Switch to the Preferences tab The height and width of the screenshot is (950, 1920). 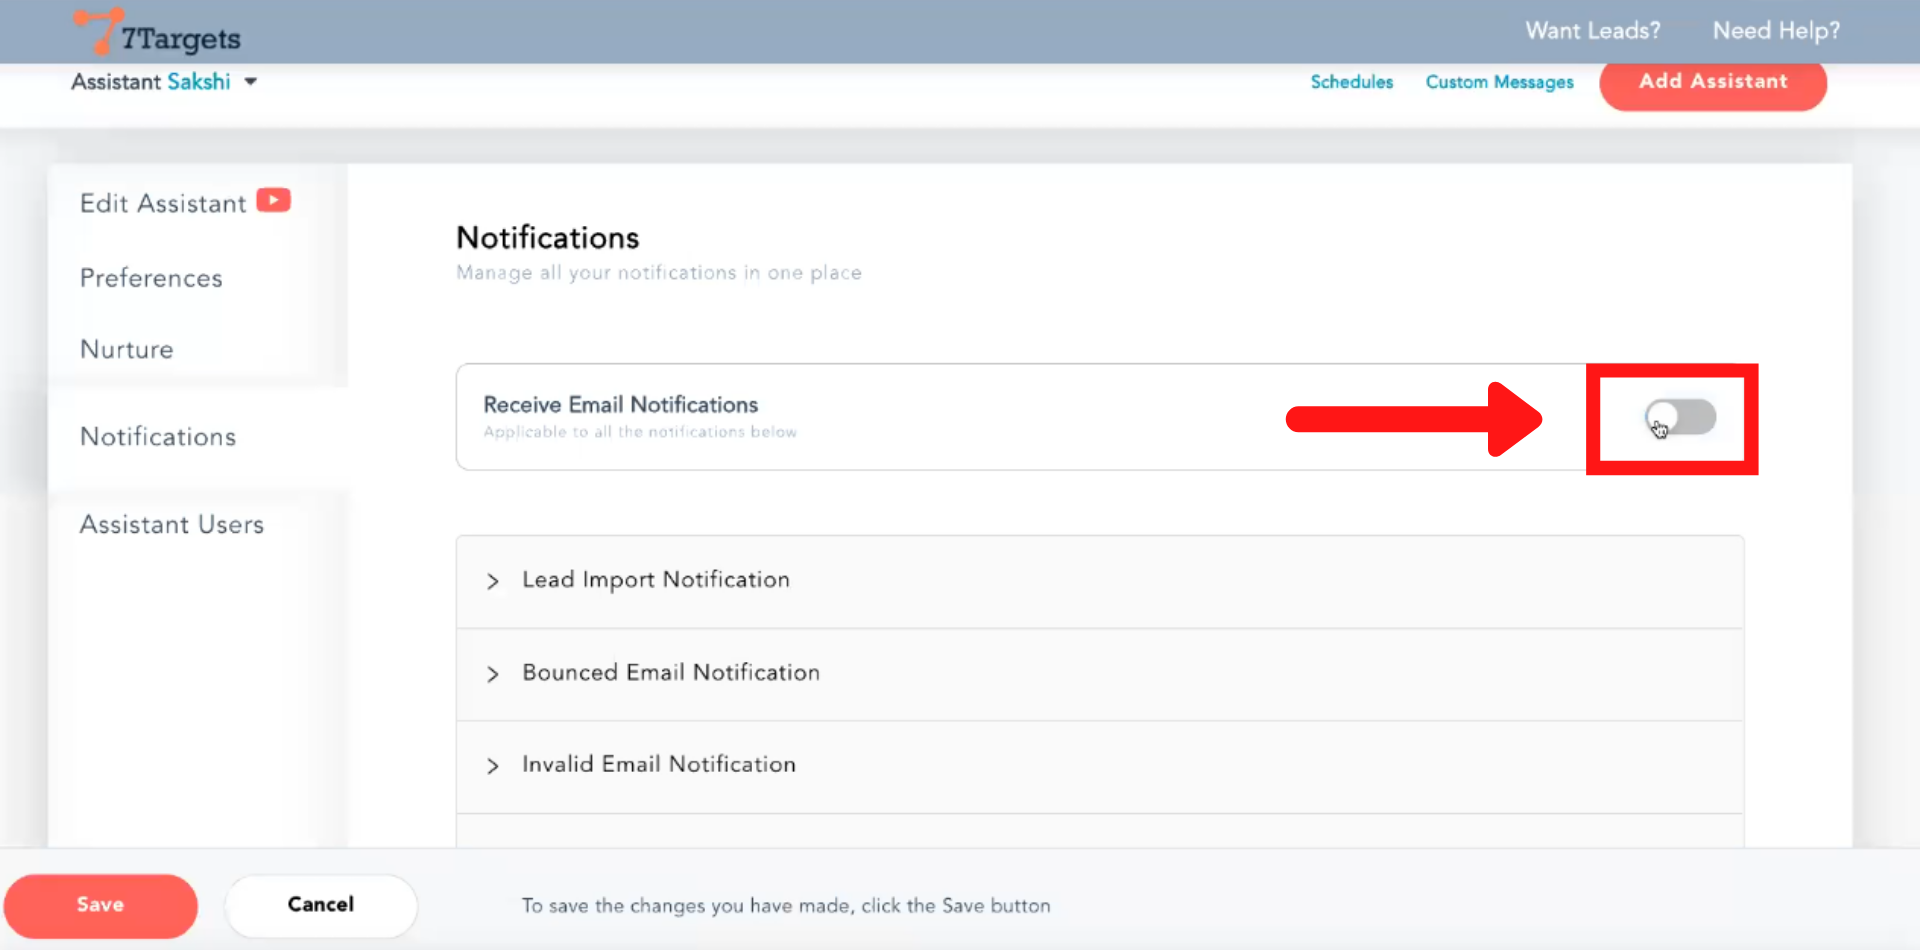point(151,278)
